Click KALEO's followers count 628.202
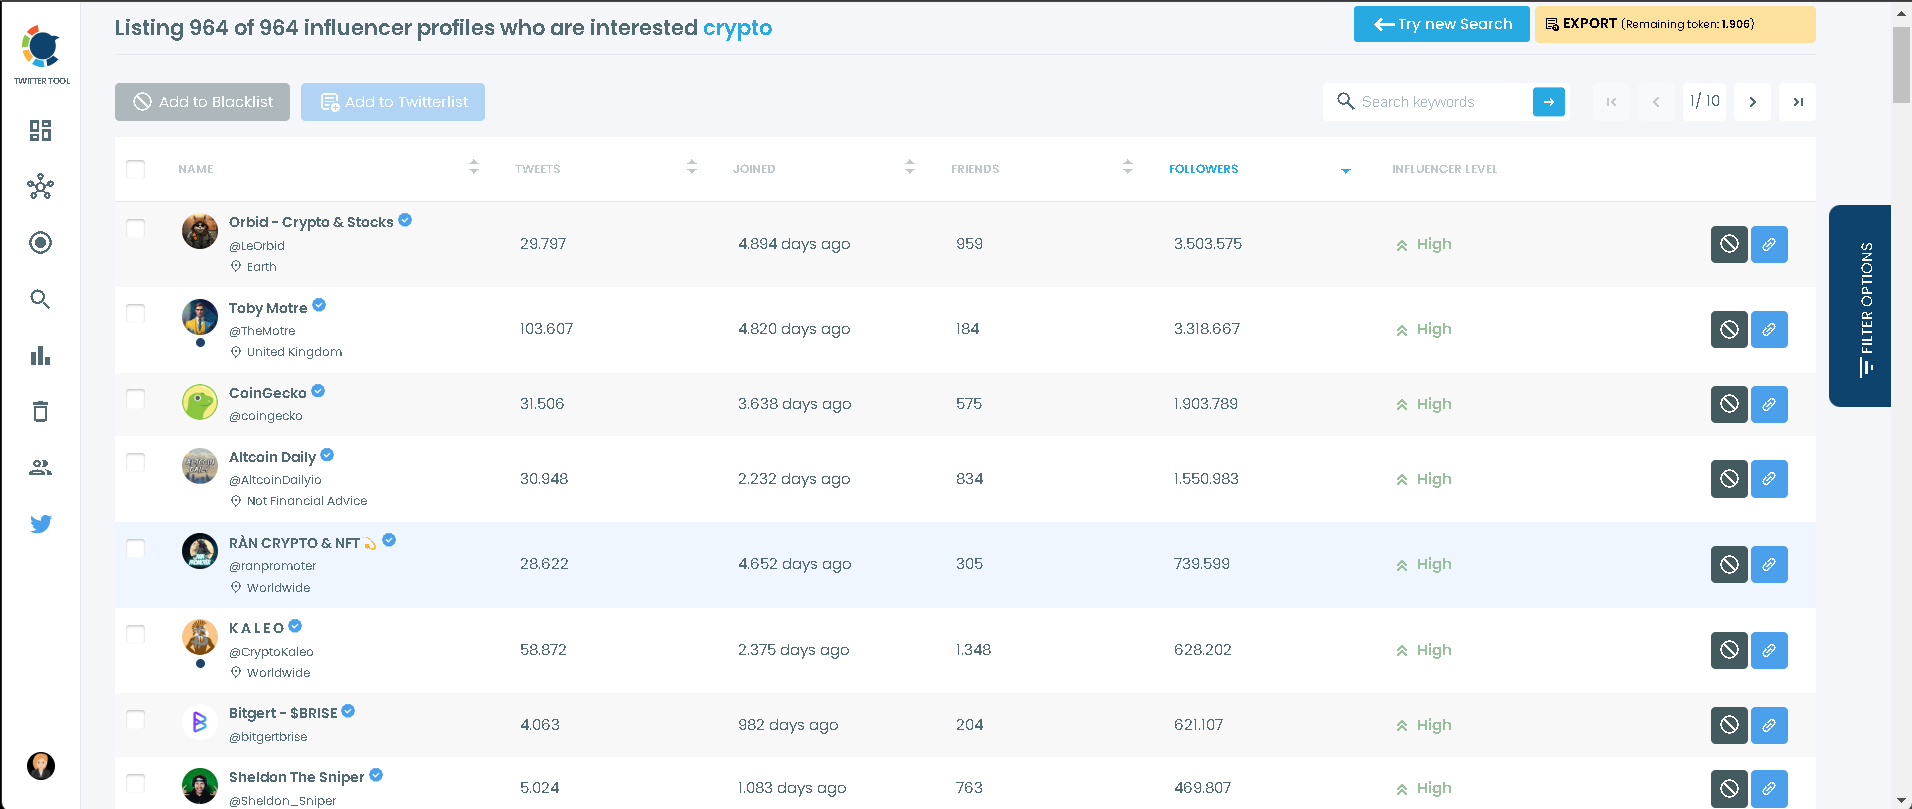This screenshot has height=809, width=1912. (1203, 650)
